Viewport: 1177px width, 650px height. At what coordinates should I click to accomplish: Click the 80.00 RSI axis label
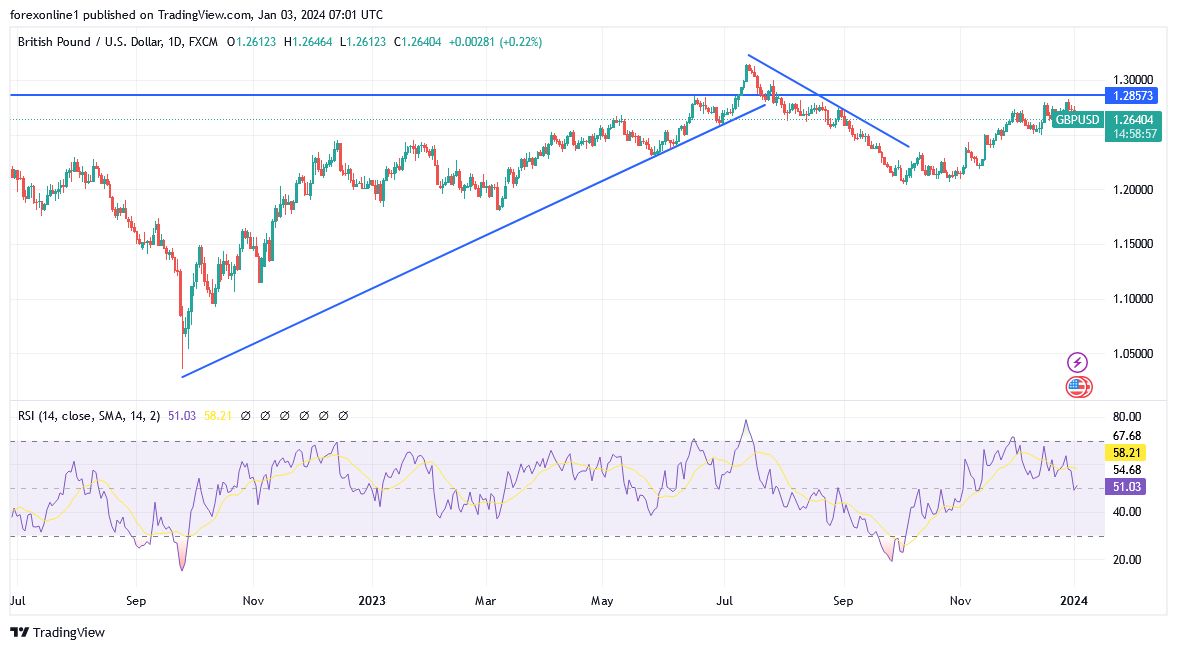point(1127,417)
